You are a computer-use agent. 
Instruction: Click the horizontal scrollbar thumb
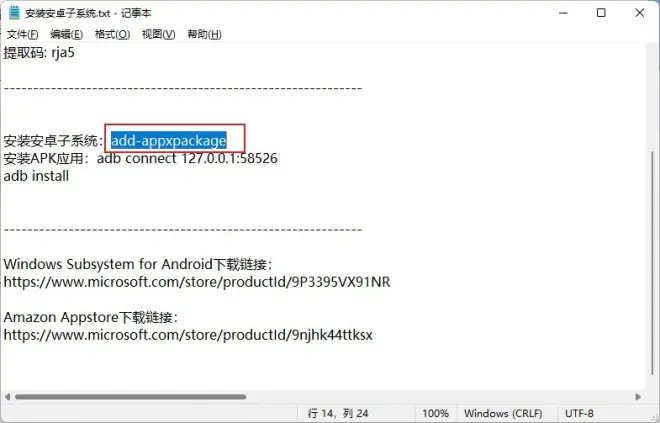[130, 396]
